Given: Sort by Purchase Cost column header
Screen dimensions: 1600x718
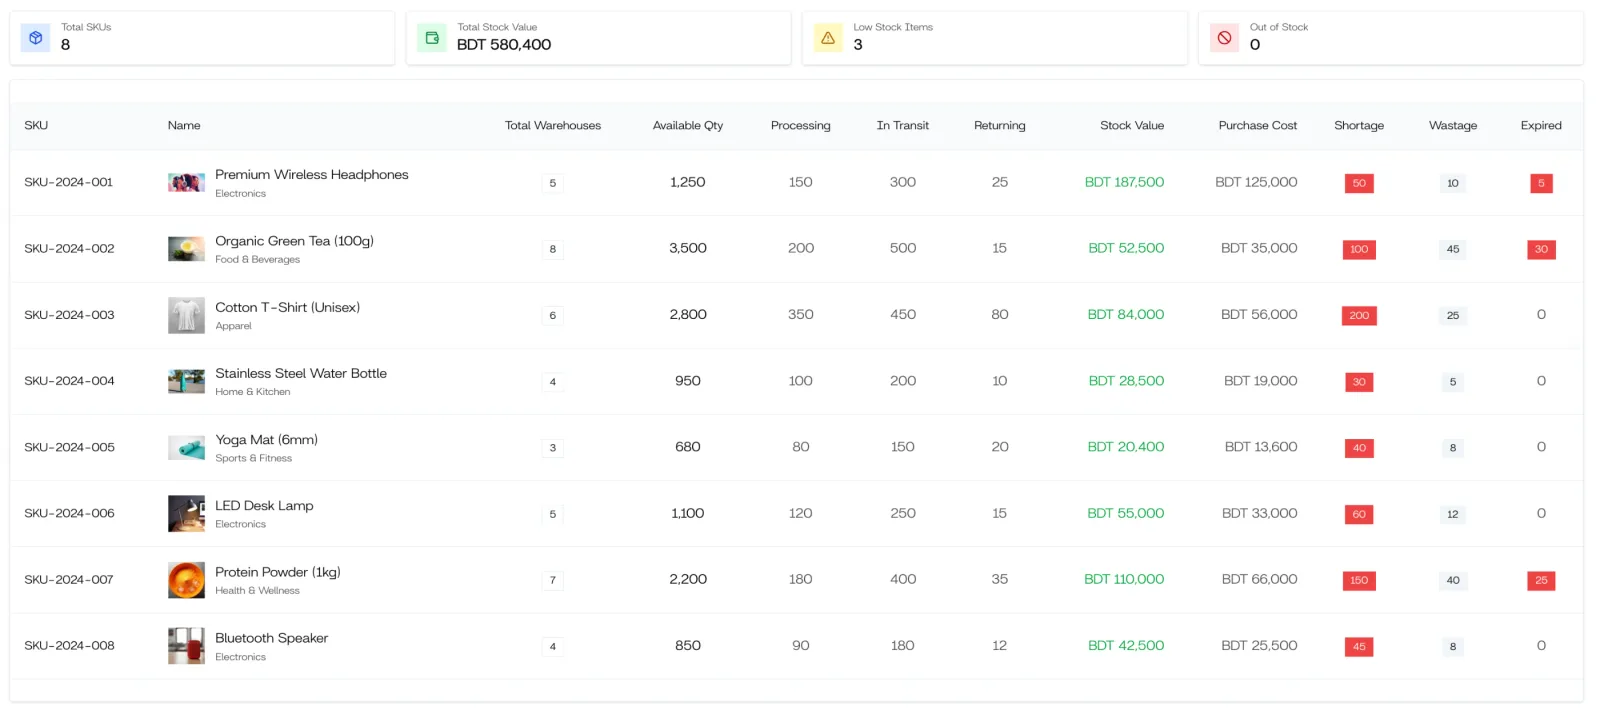Looking at the screenshot, I should click(1258, 126).
